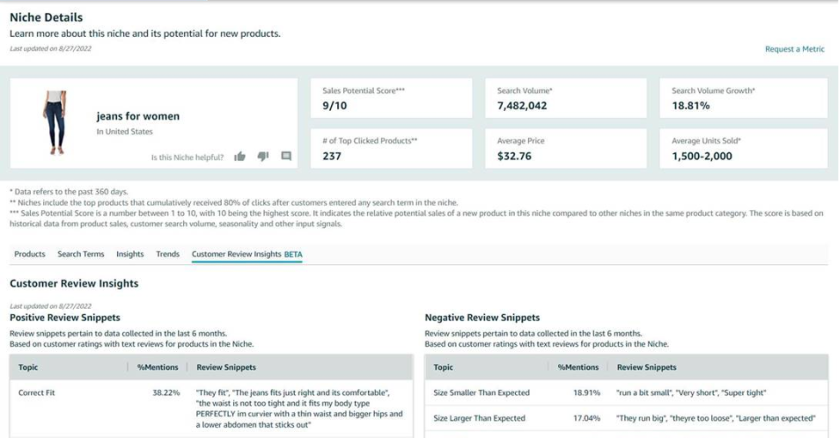Select Customer Review Insights BETA tab
This screenshot has height=438, width=840.
click(246, 254)
